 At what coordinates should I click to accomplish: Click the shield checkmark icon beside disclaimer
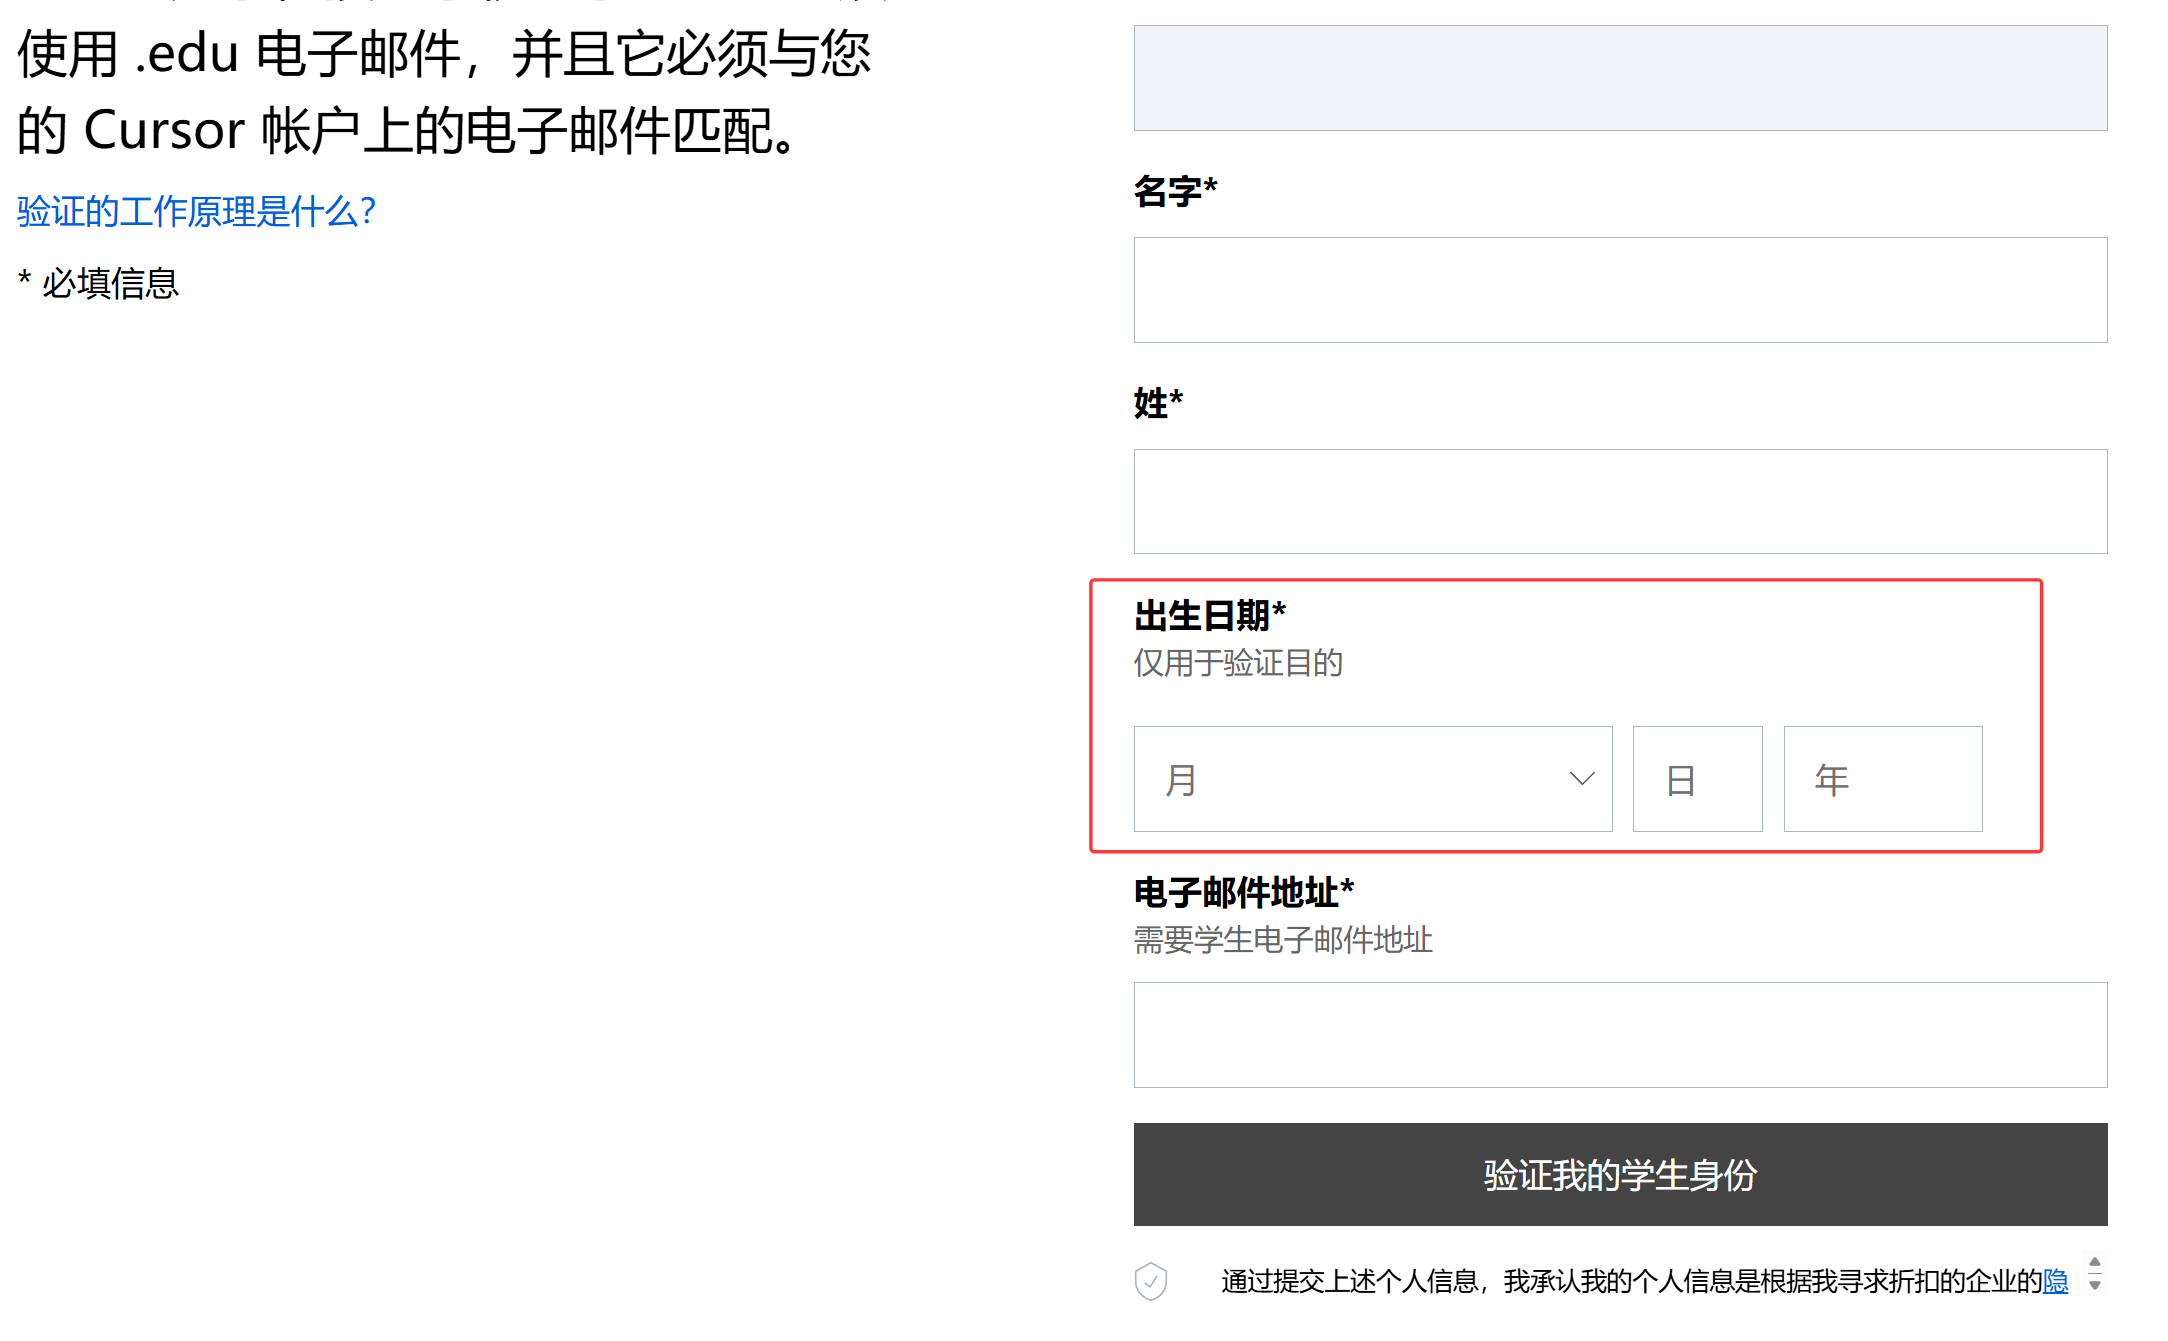(x=1151, y=1280)
